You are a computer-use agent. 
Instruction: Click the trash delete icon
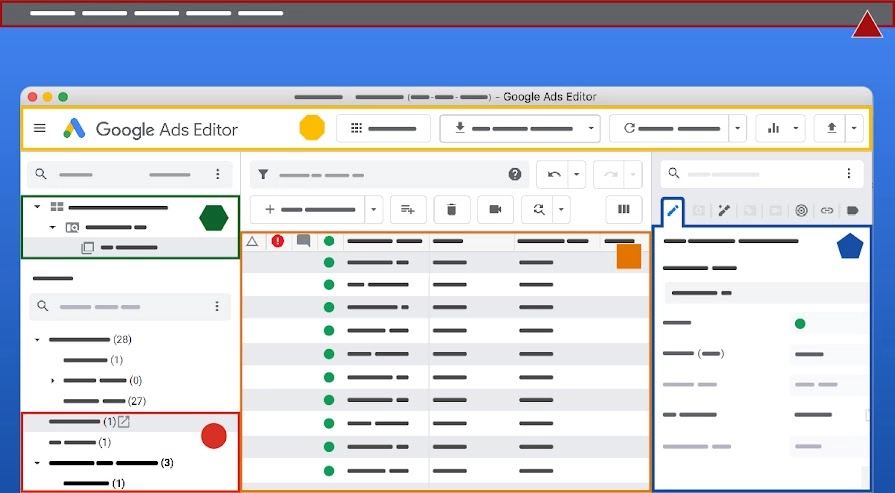[451, 209]
